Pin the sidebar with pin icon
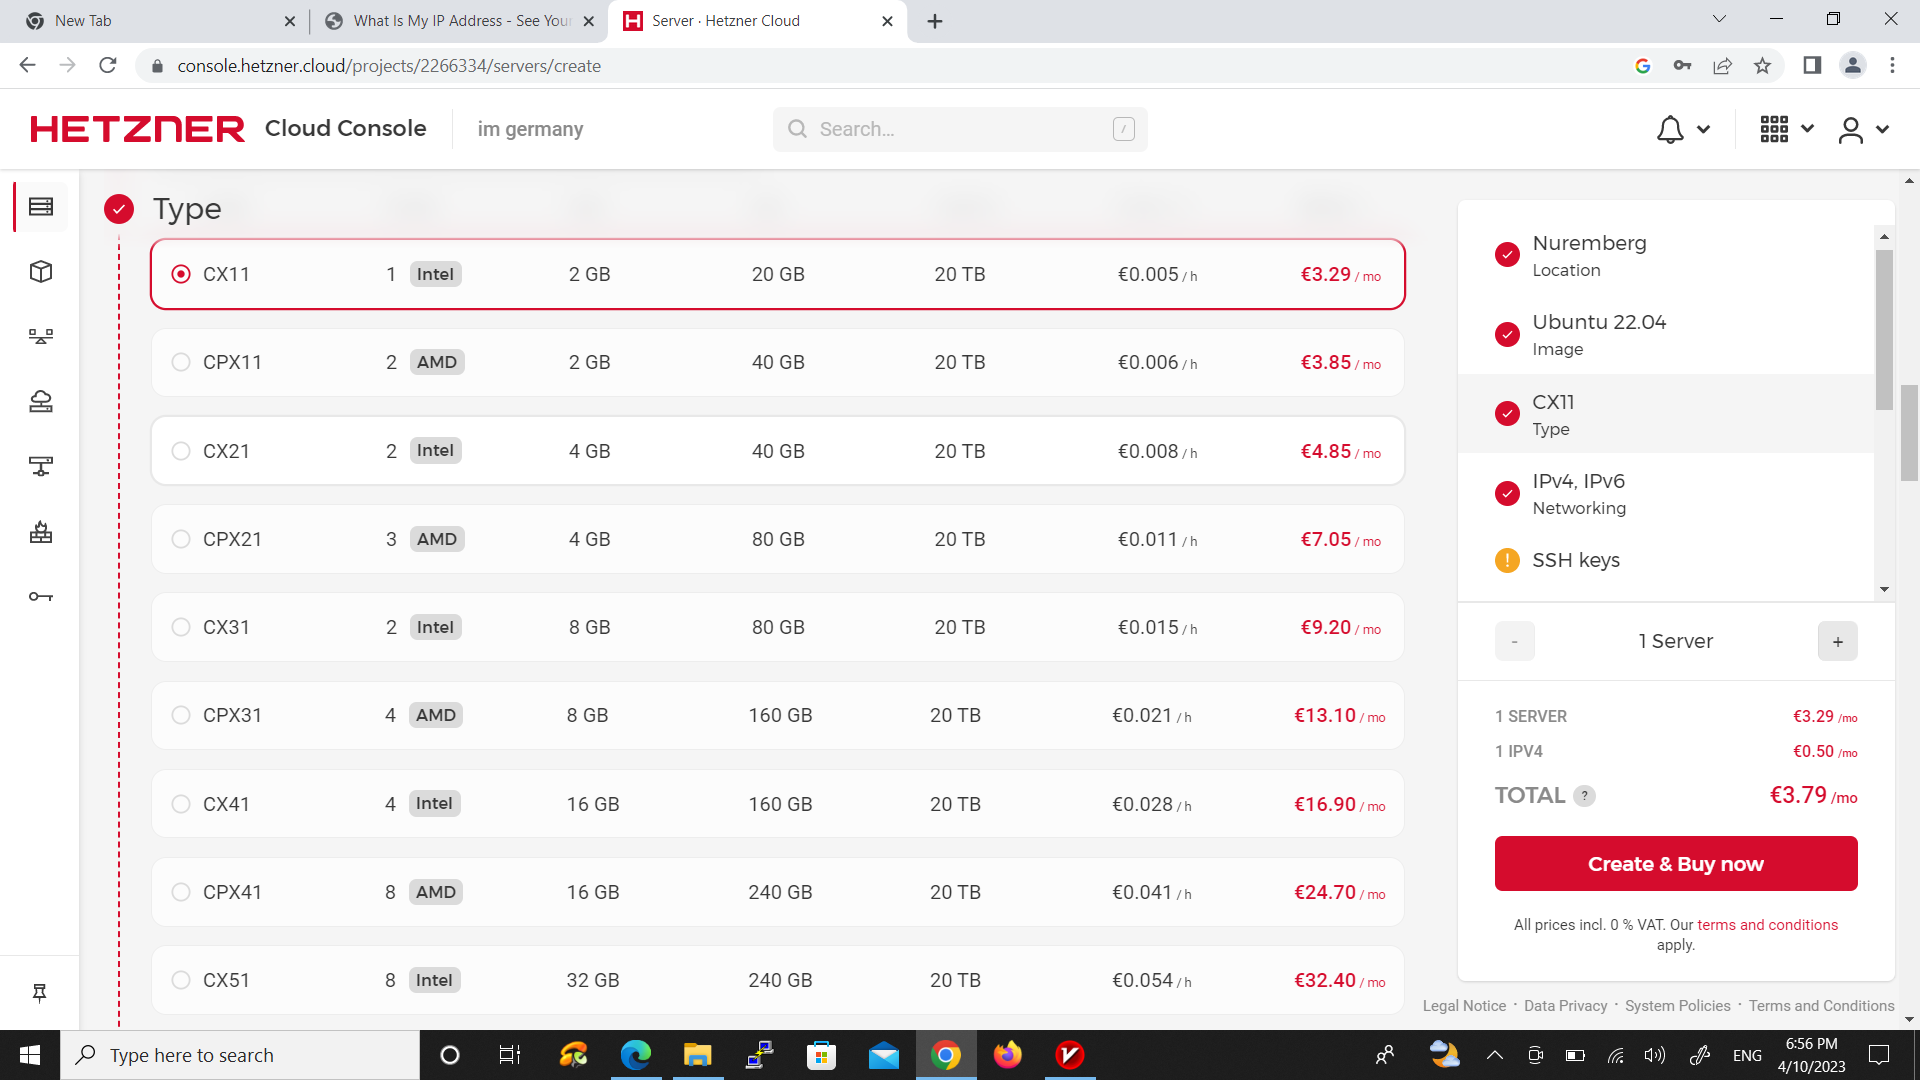The width and height of the screenshot is (1920, 1080). click(39, 993)
